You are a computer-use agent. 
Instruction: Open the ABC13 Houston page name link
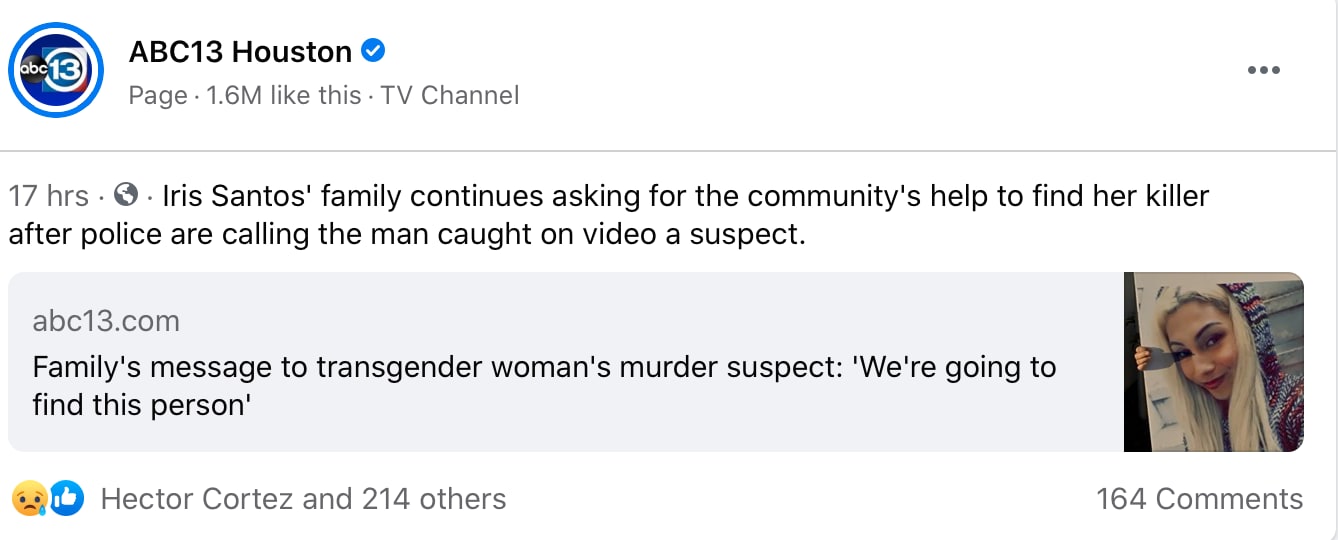[x=240, y=51]
